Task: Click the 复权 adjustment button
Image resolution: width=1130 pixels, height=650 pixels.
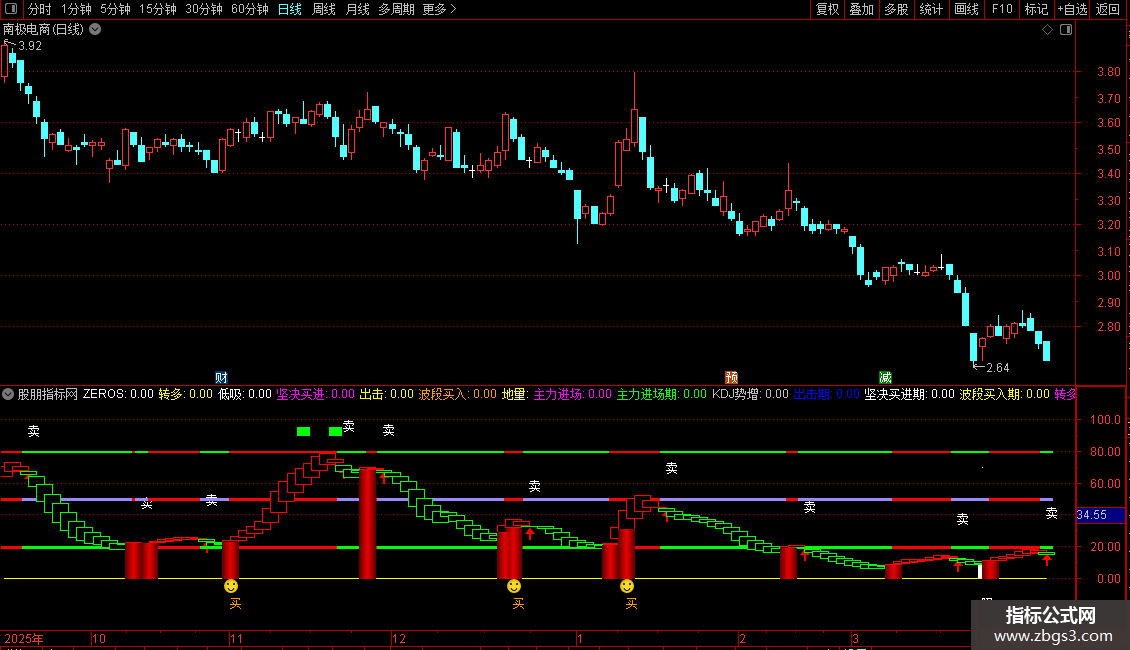Action: click(x=827, y=9)
